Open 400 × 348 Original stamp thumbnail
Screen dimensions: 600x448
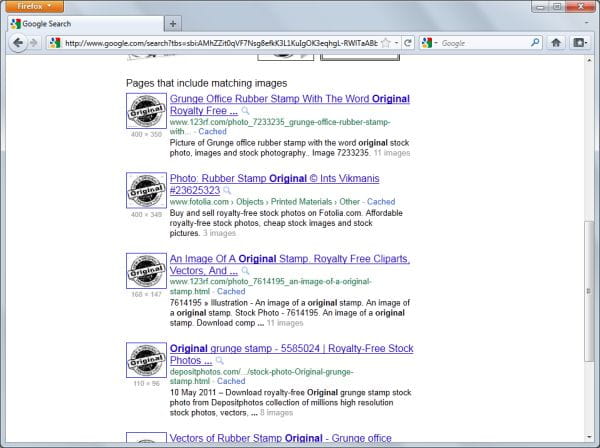[146, 190]
